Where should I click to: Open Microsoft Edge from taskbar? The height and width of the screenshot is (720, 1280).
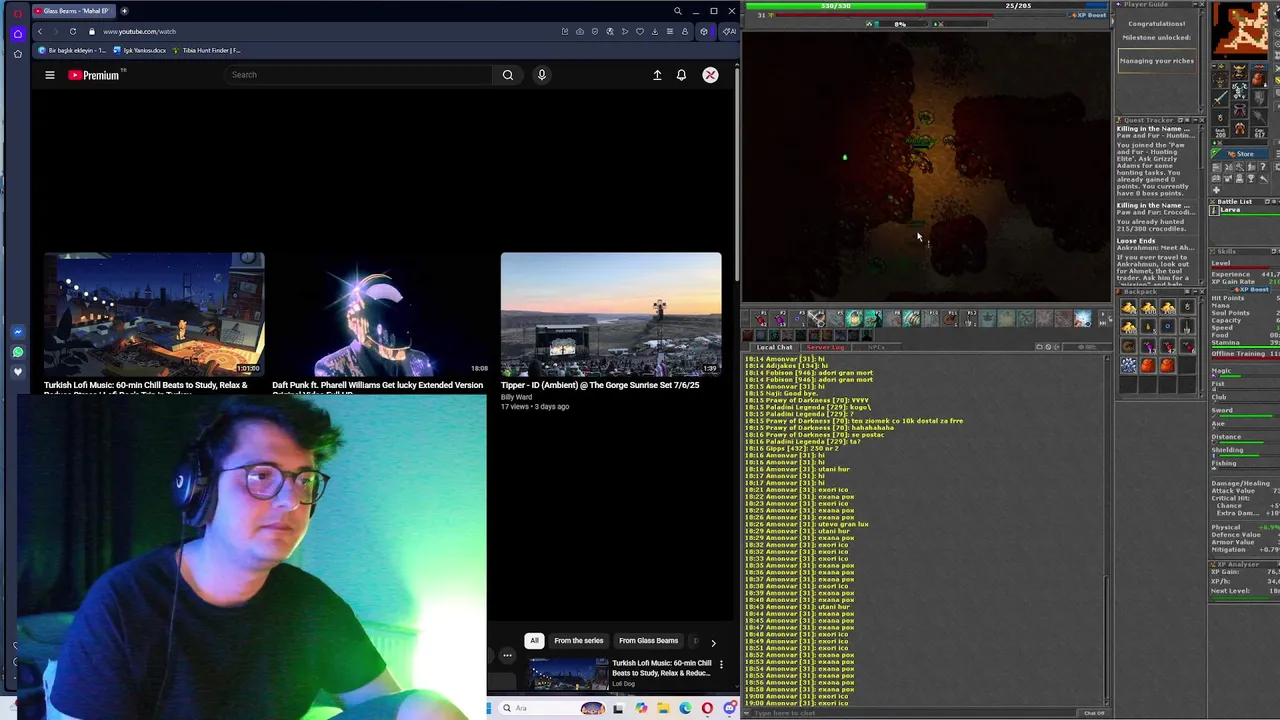pyautogui.click(x=685, y=708)
